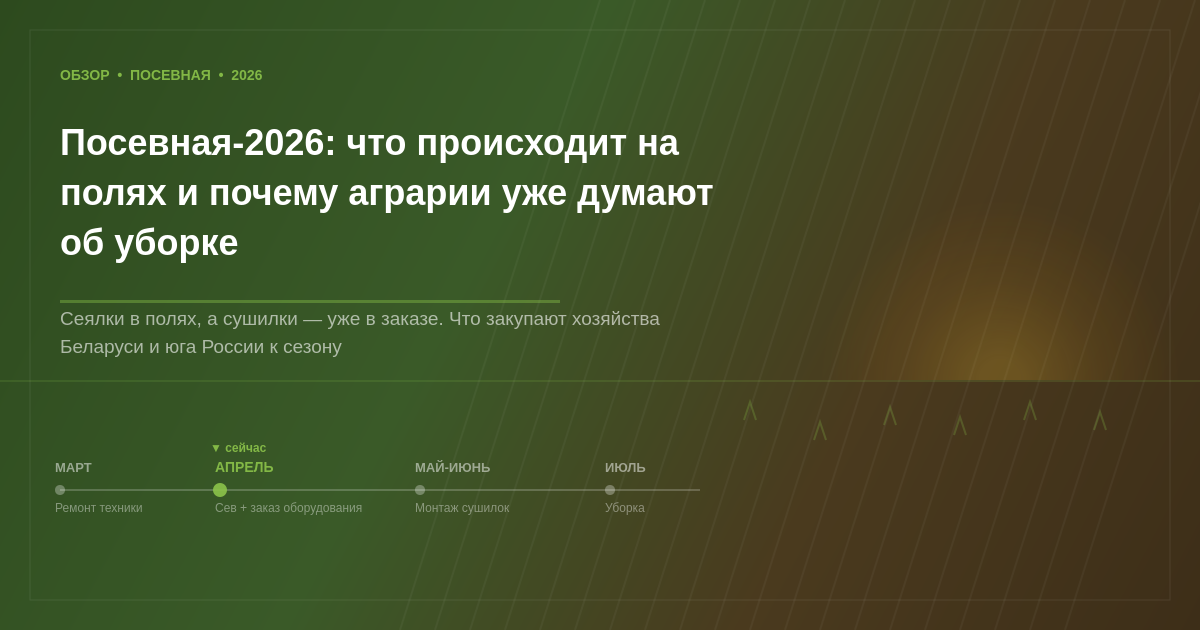Image resolution: width=1200 pixels, height=630 pixels.
Task: Select the 2026 breadcrumb tag
Action: coord(247,75)
